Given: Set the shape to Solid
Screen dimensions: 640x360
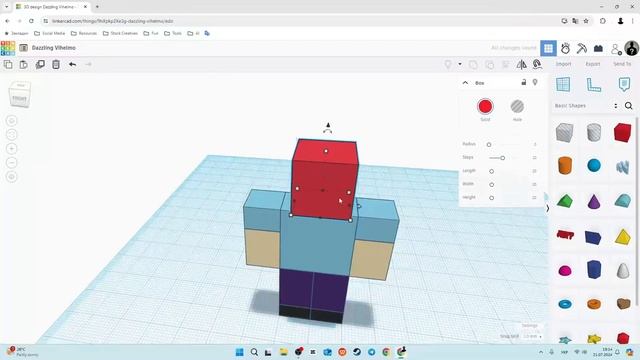Looking at the screenshot, I should (485, 107).
